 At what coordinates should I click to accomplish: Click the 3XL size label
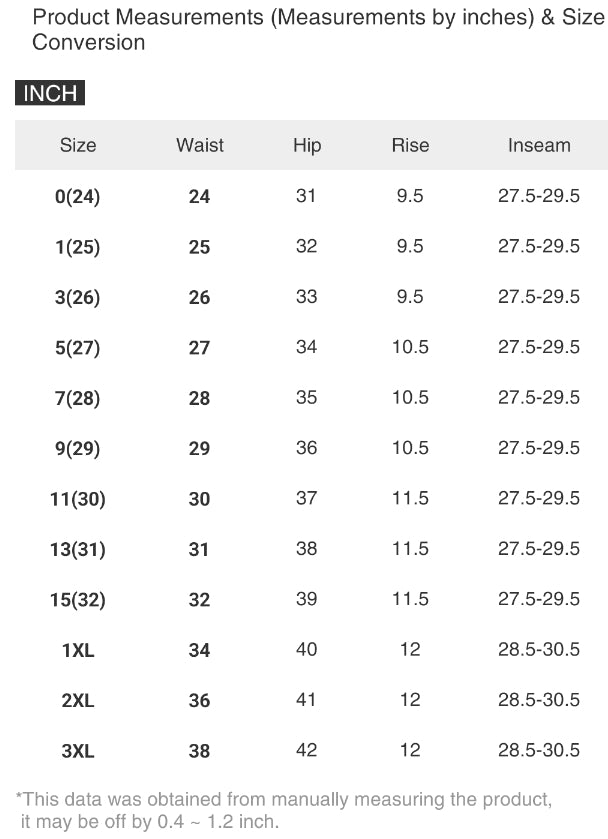[78, 751]
